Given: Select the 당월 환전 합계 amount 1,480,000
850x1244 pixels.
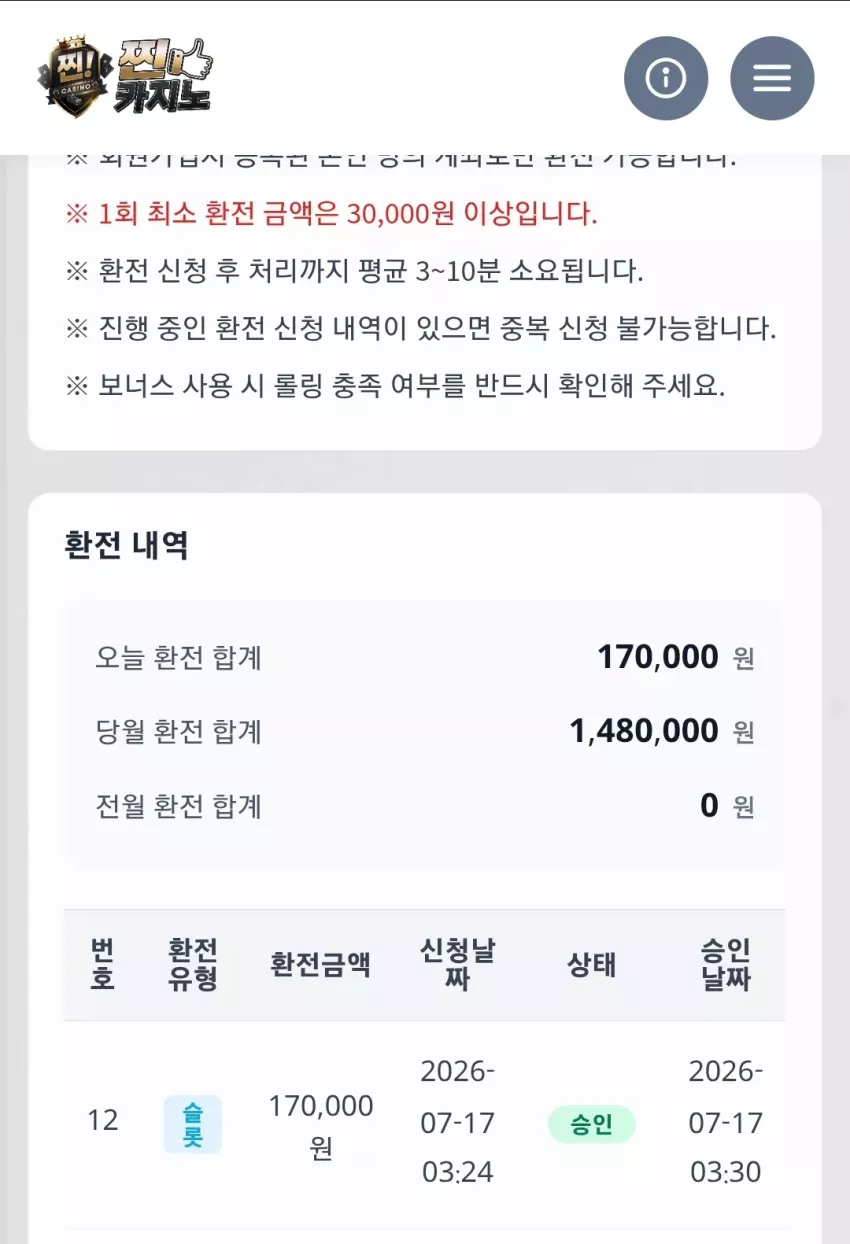Looking at the screenshot, I should pos(644,731).
